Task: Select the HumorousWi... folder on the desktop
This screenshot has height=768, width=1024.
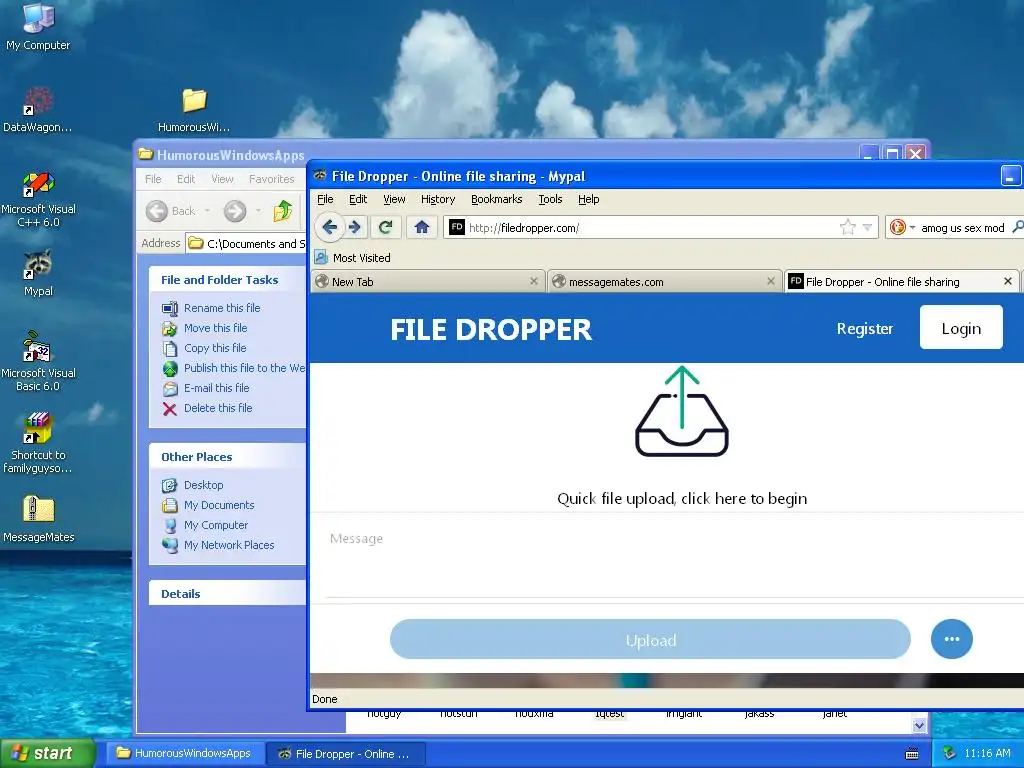Action: tap(194, 109)
